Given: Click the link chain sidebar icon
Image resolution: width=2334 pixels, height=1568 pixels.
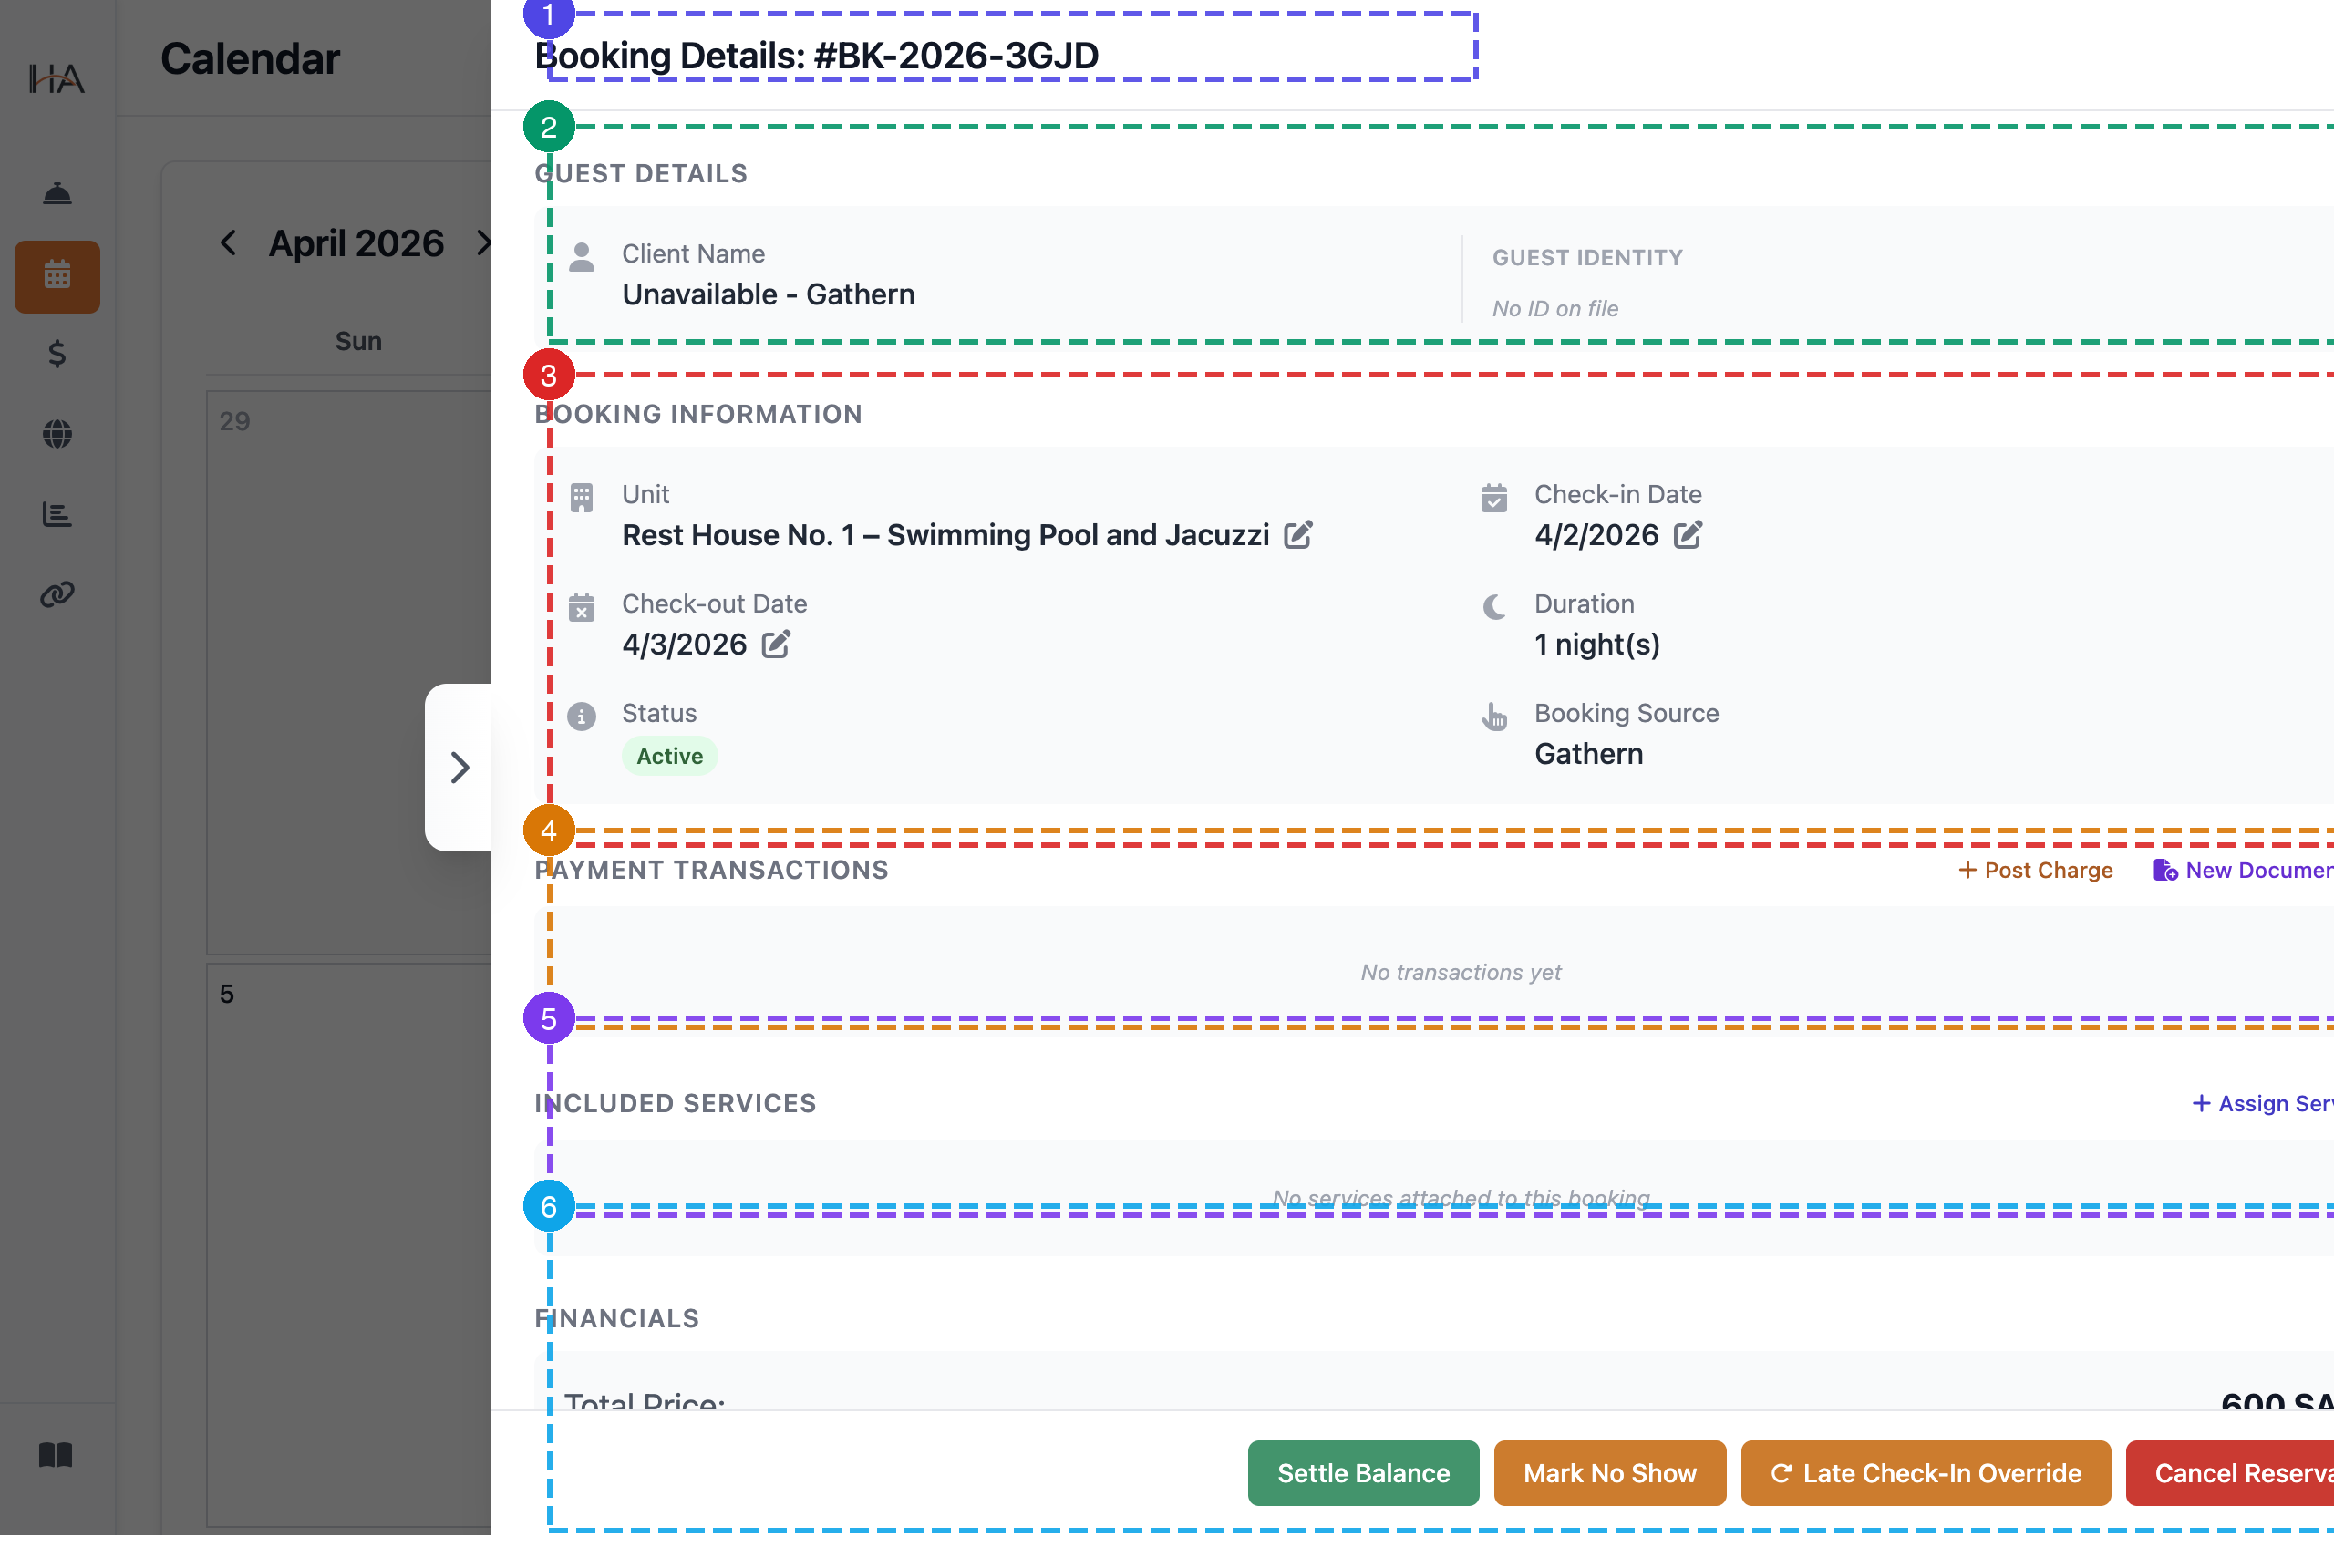Looking at the screenshot, I should tap(57, 594).
